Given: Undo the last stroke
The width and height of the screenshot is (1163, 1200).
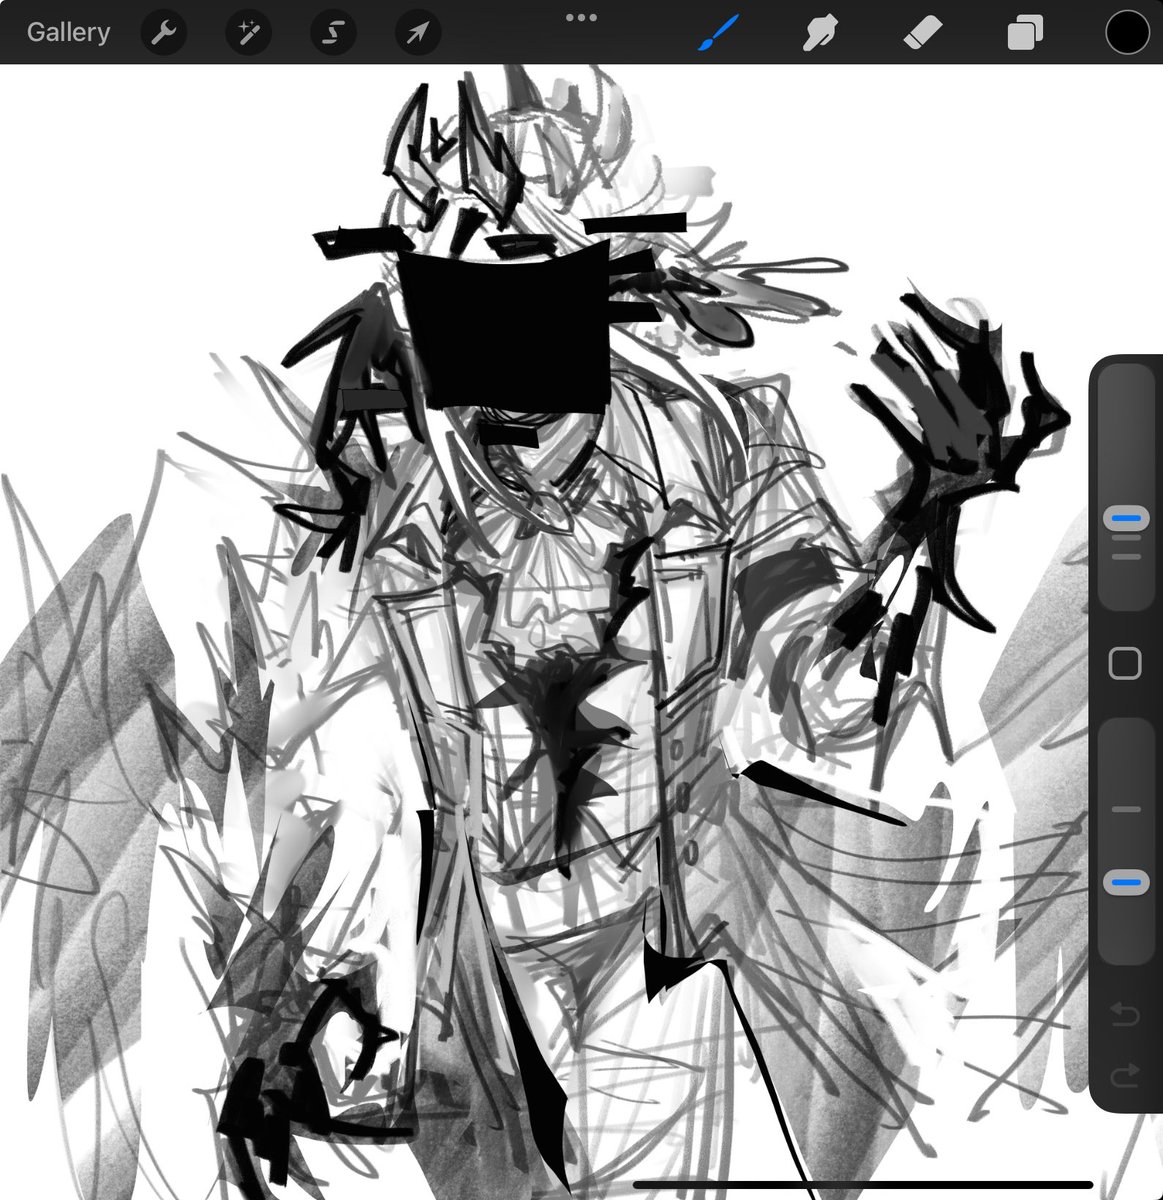Looking at the screenshot, I should click(1126, 1016).
